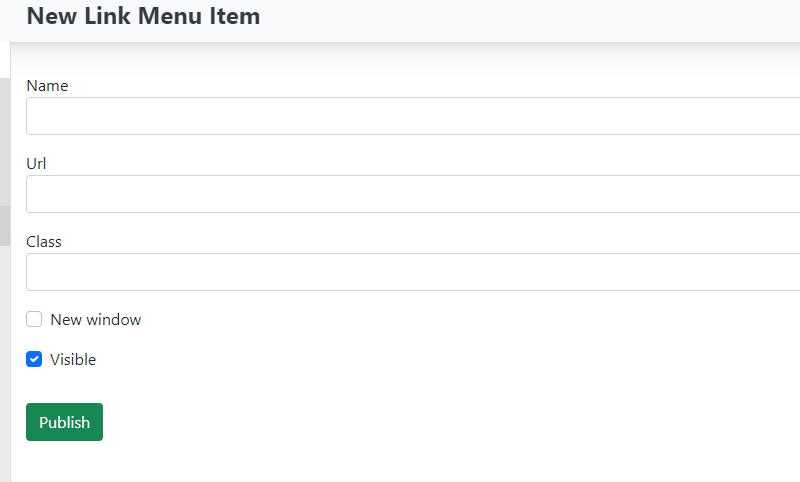Select the darker gray segment on left sidebar
The width and height of the screenshot is (800, 482).
pyautogui.click(x=5, y=225)
